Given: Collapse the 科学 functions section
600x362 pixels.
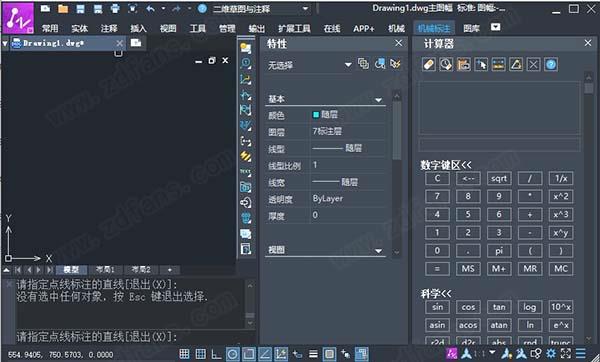Looking at the screenshot, I should coord(436,294).
